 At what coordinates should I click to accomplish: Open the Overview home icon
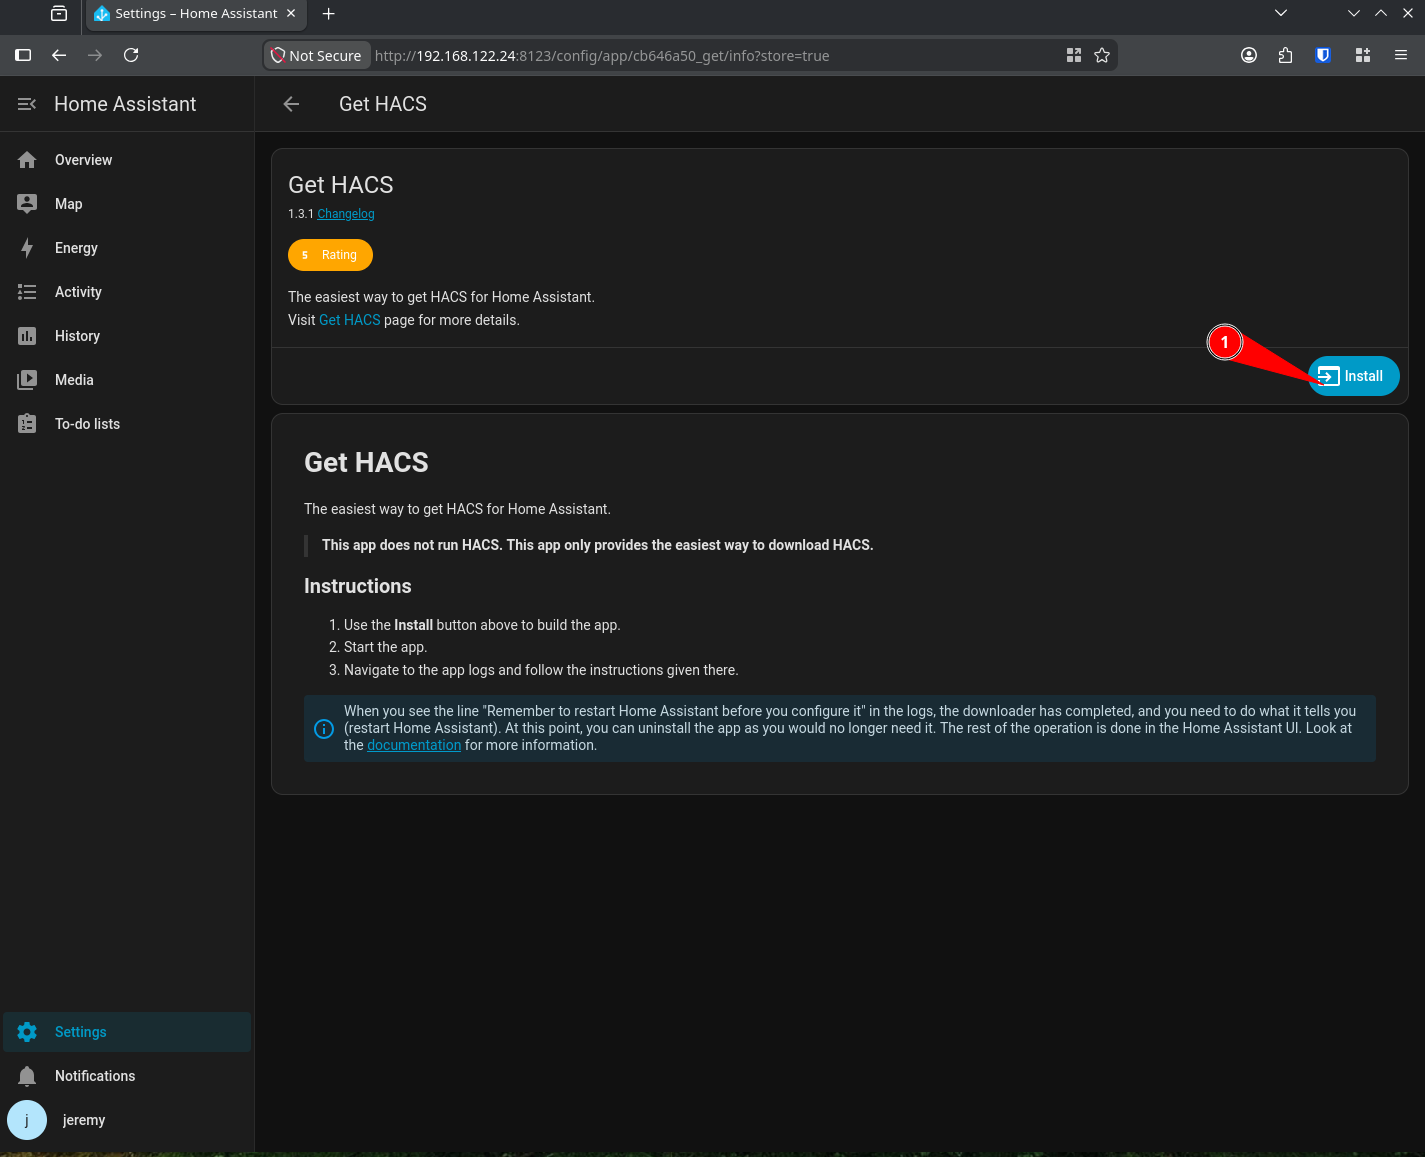[27, 160]
